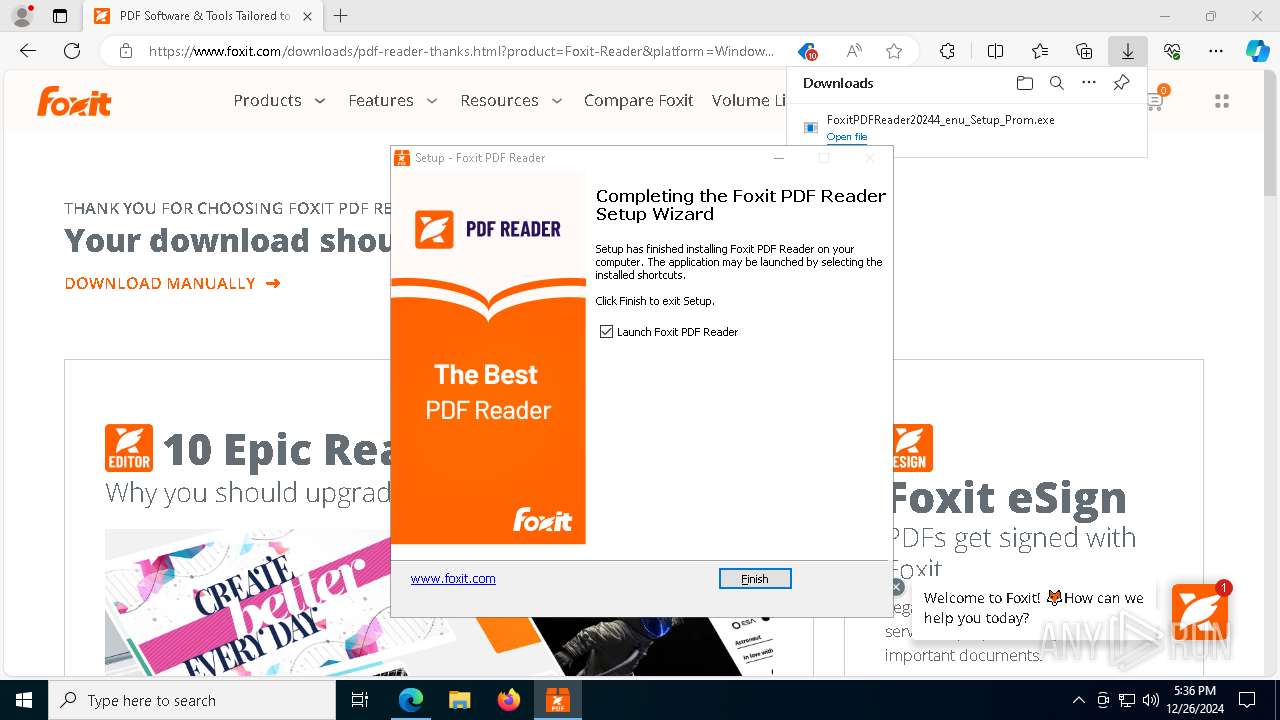Open Edge Settings and more menu
Screen dimensions: 1280x720
(1216, 51)
